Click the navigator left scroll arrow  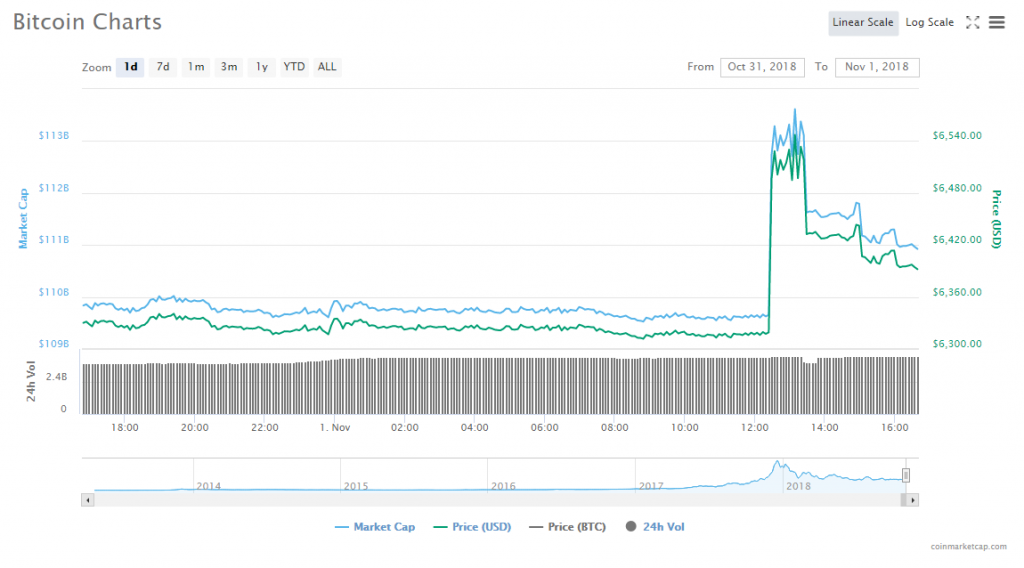pyautogui.click(x=87, y=499)
